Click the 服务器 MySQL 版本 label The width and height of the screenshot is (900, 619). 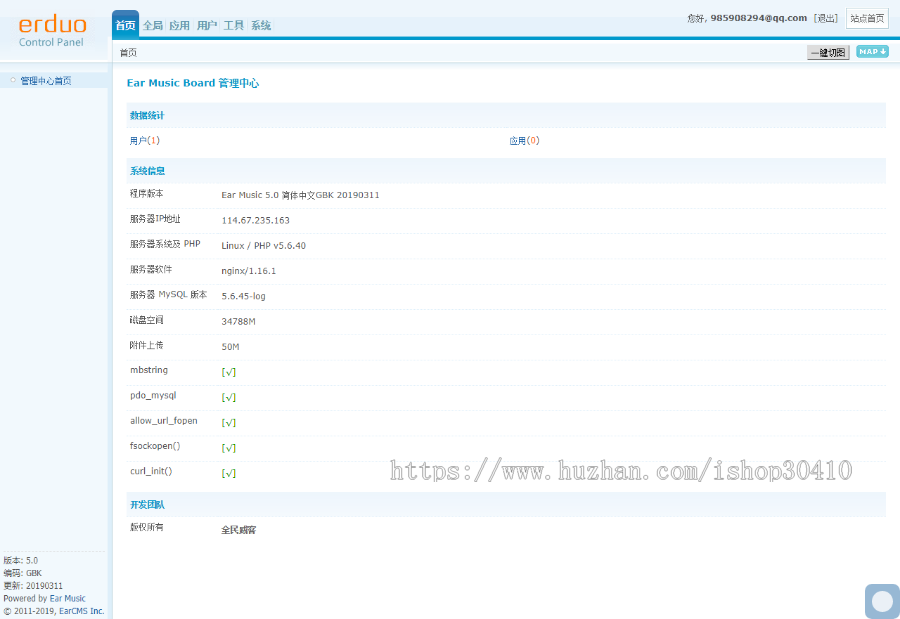coord(168,295)
